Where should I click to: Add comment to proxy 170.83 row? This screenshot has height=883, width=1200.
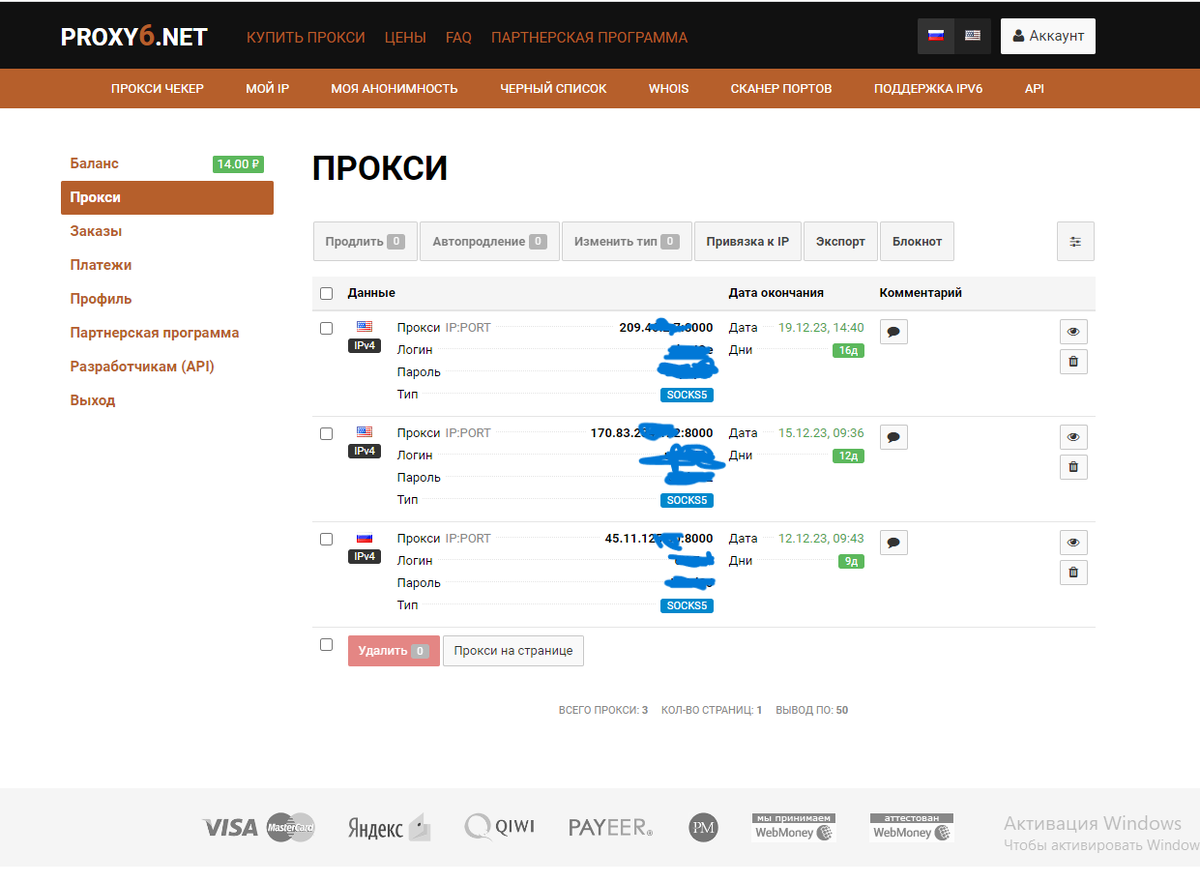[x=894, y=437]
